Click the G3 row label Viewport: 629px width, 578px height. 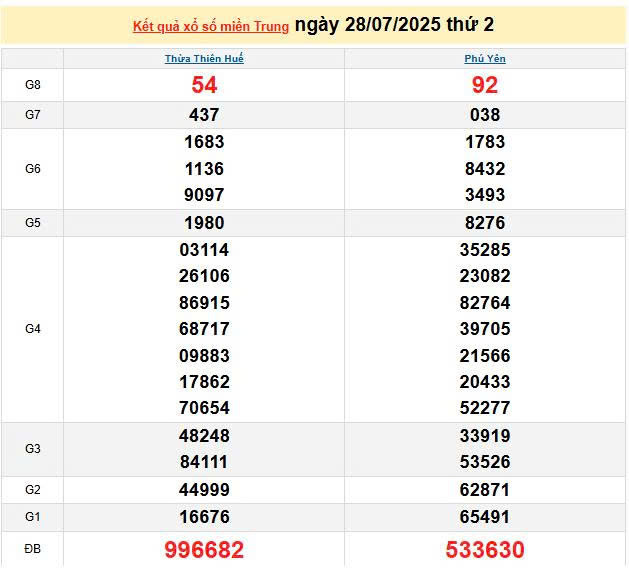pyautogui.click(x=32, y=448)
